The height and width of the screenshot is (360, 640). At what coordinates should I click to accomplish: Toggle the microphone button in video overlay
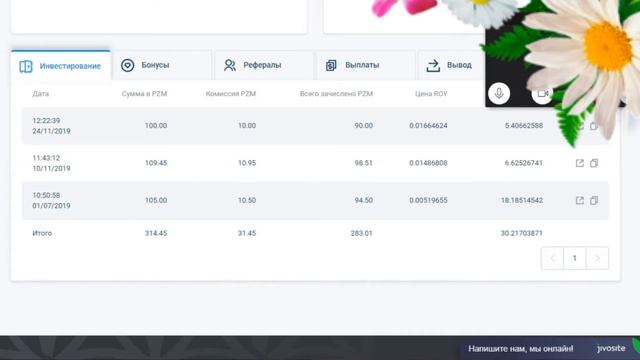tap(499, 93)
